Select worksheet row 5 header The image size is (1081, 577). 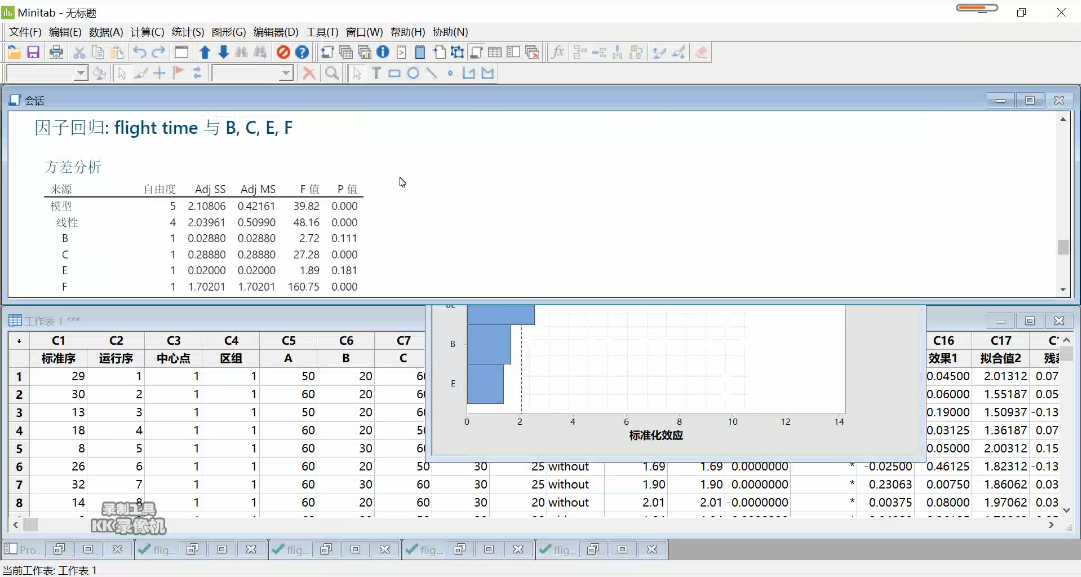(x=19, y=448)
